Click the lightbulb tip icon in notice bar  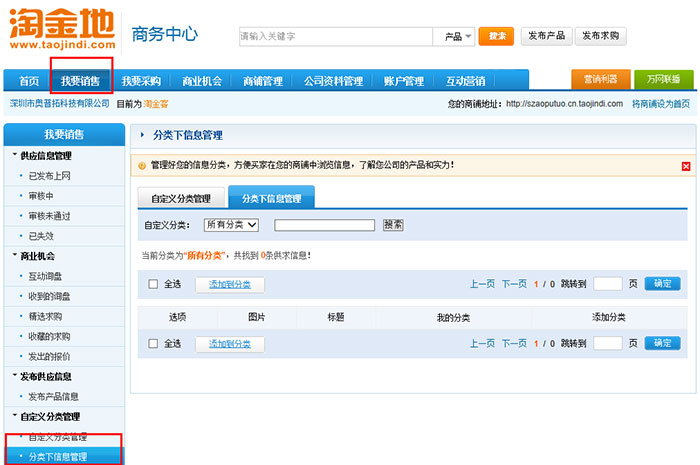point(142,165)
